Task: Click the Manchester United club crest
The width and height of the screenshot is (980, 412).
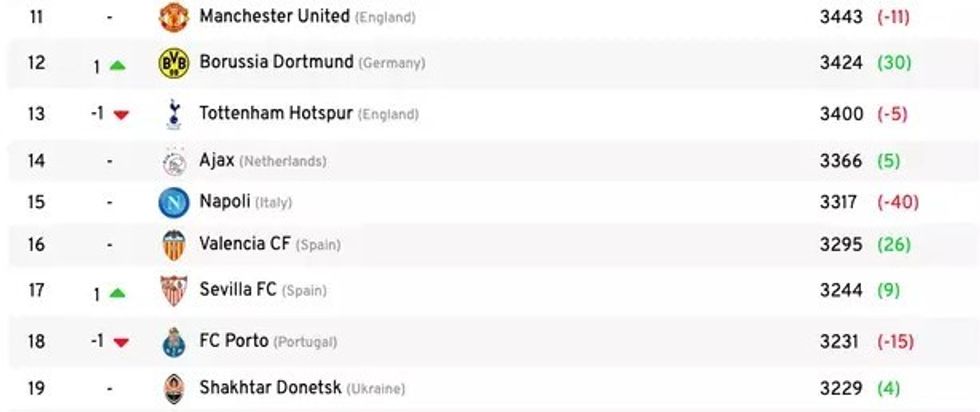Action: click(173, 17)
